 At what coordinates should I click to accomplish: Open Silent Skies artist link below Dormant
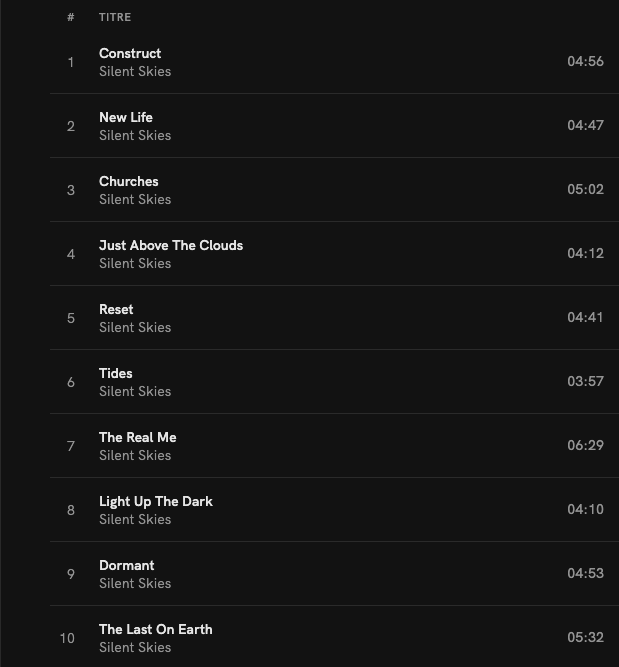click(135, 584)
